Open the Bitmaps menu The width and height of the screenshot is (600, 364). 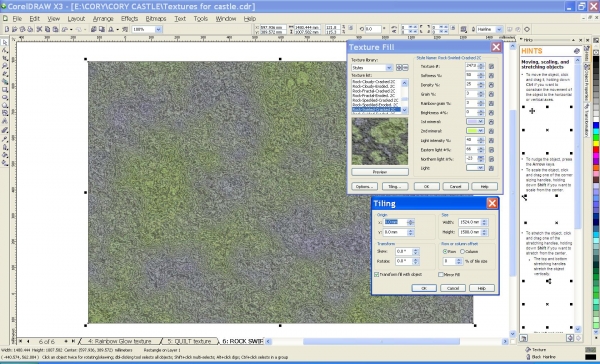[x=156, y=18]
